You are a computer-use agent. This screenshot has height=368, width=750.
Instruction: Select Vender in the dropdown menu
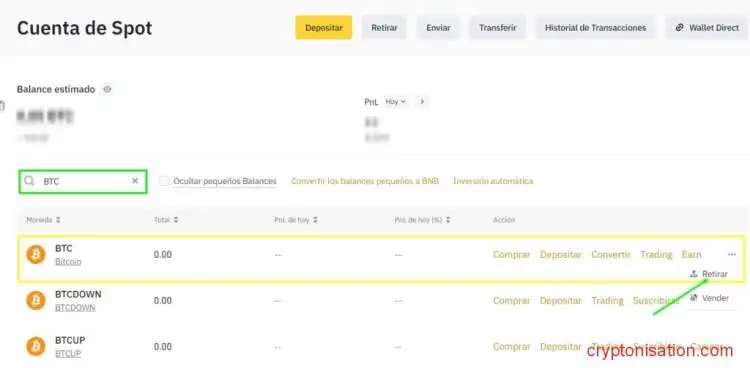(x=710, y=298)
